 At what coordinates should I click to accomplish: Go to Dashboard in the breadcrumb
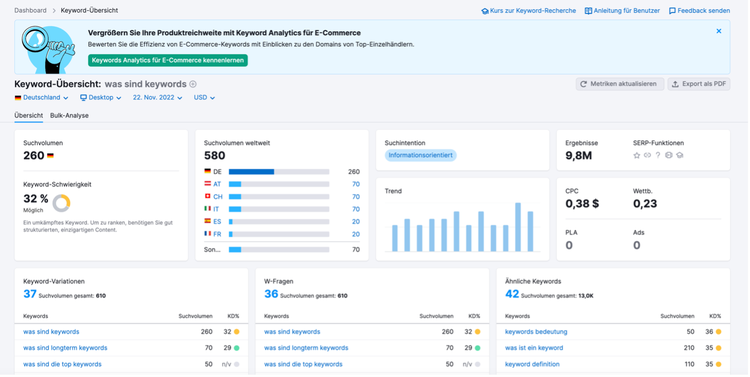[30, 11]
